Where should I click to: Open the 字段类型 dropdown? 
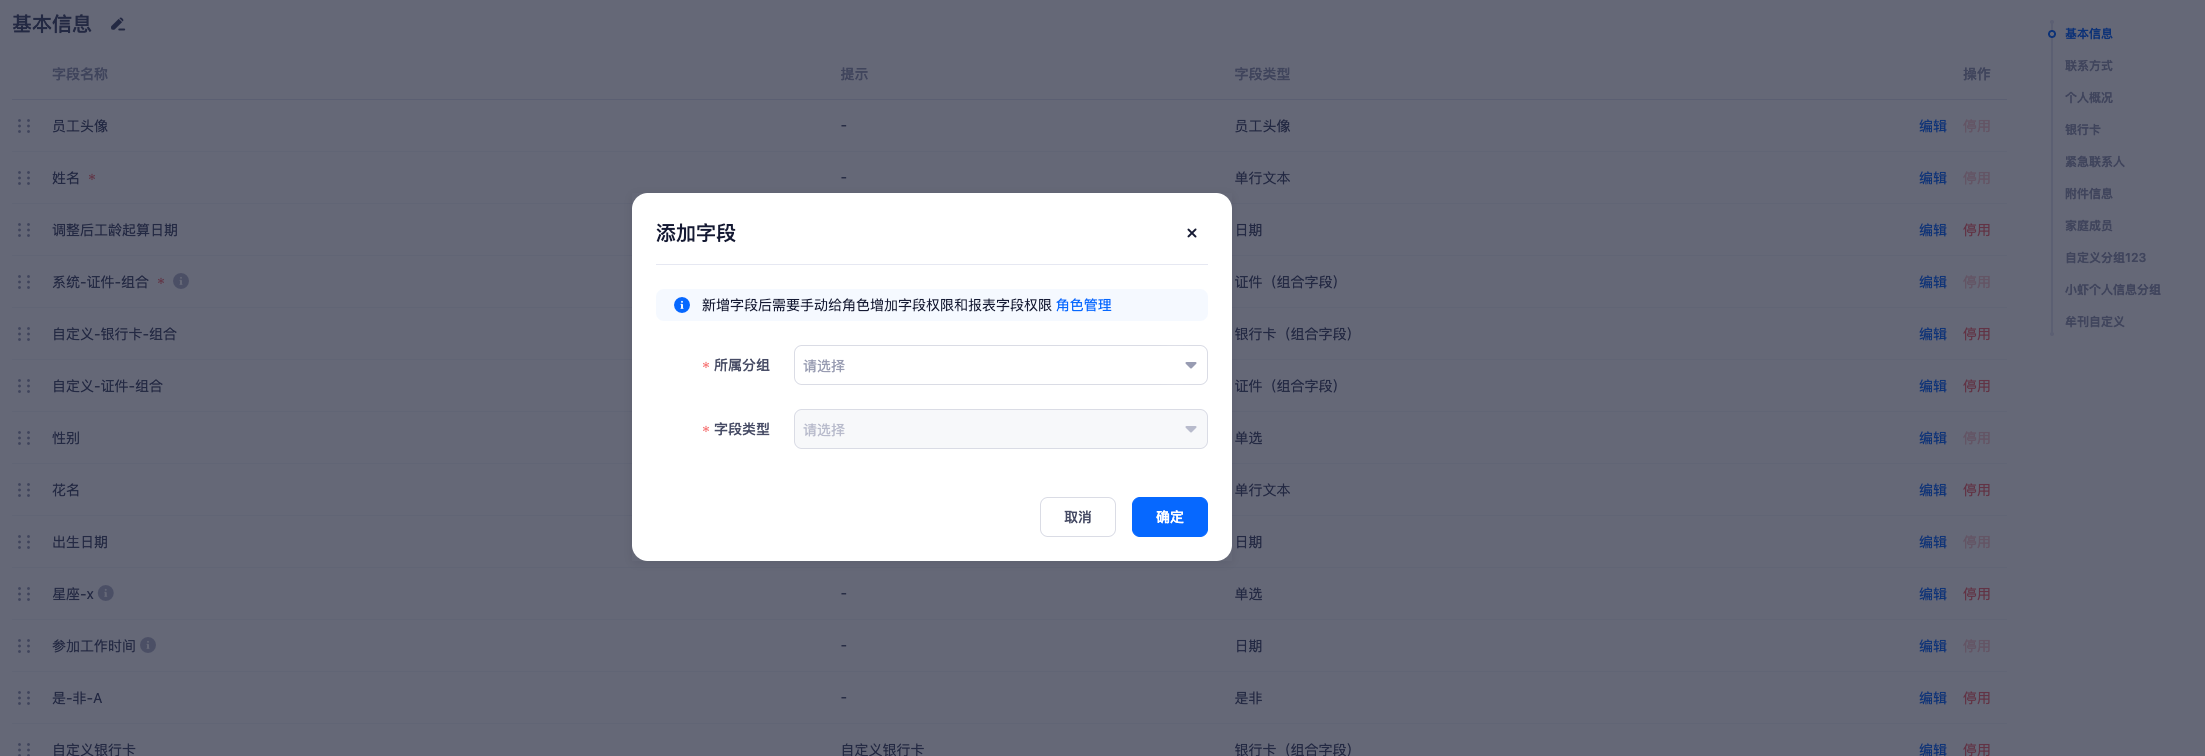[x=999, y=429]
